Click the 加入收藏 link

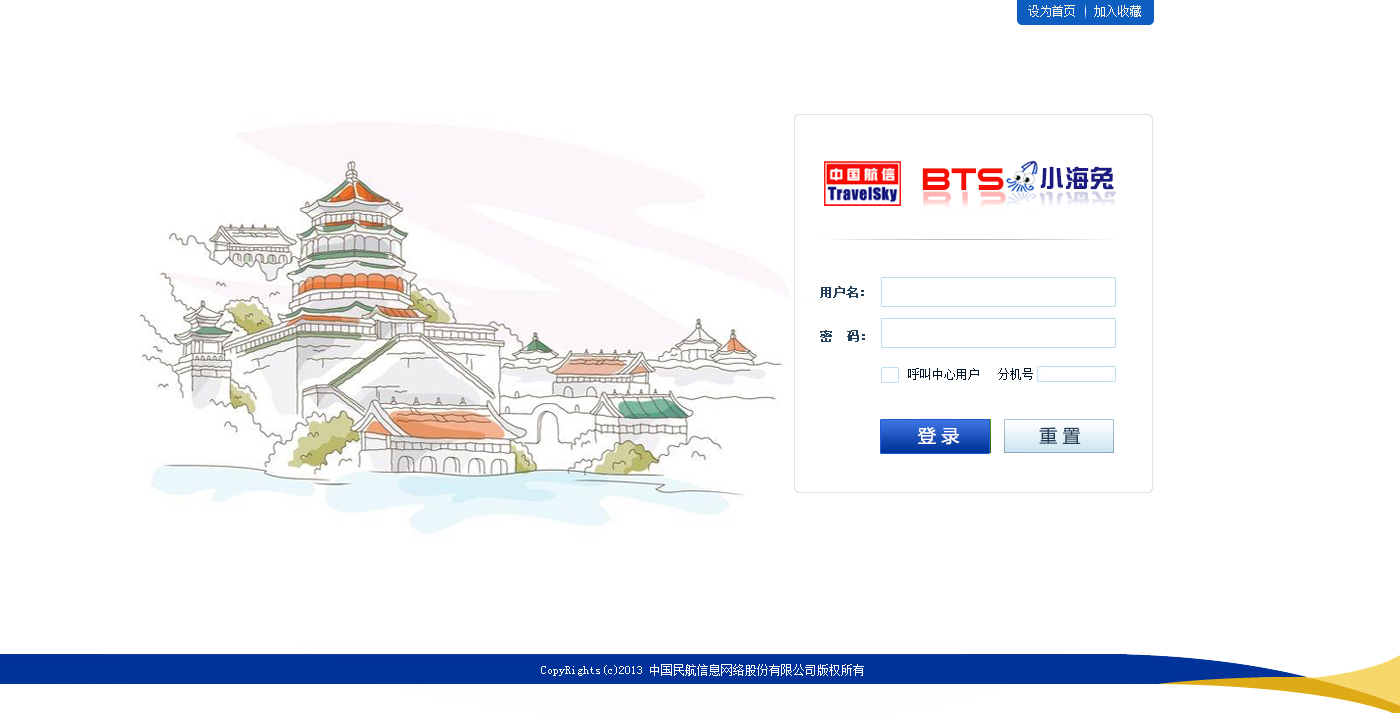pos(1117,12)
